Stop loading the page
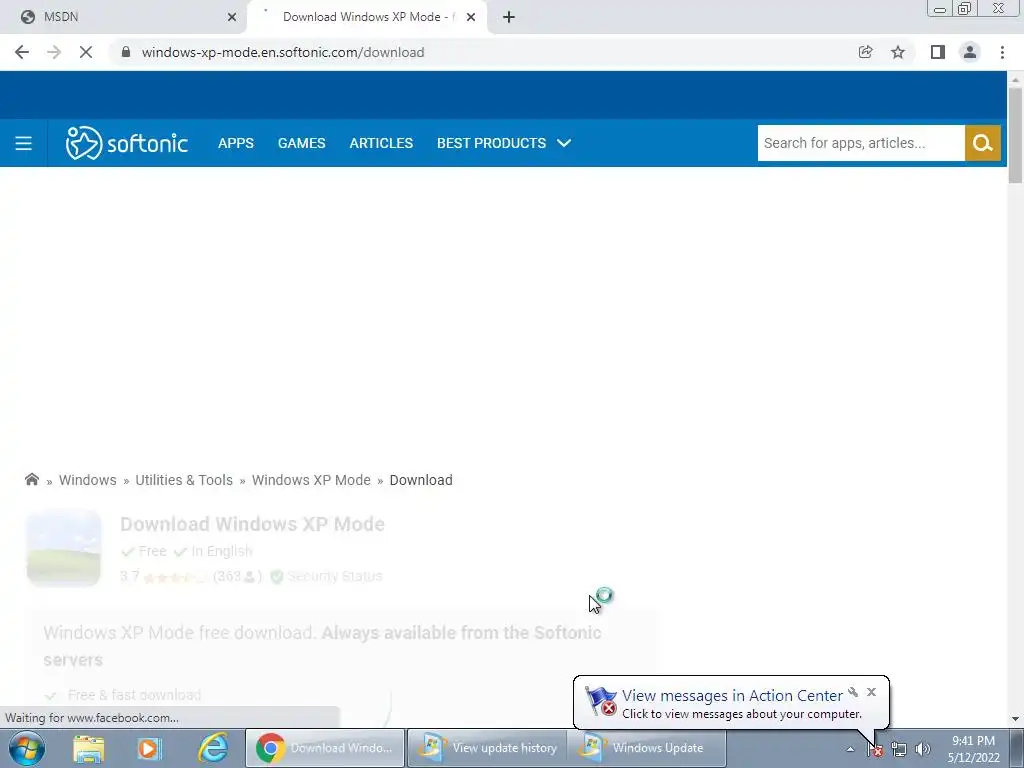This screenshot has width=1024, height=768. point(86,52)
